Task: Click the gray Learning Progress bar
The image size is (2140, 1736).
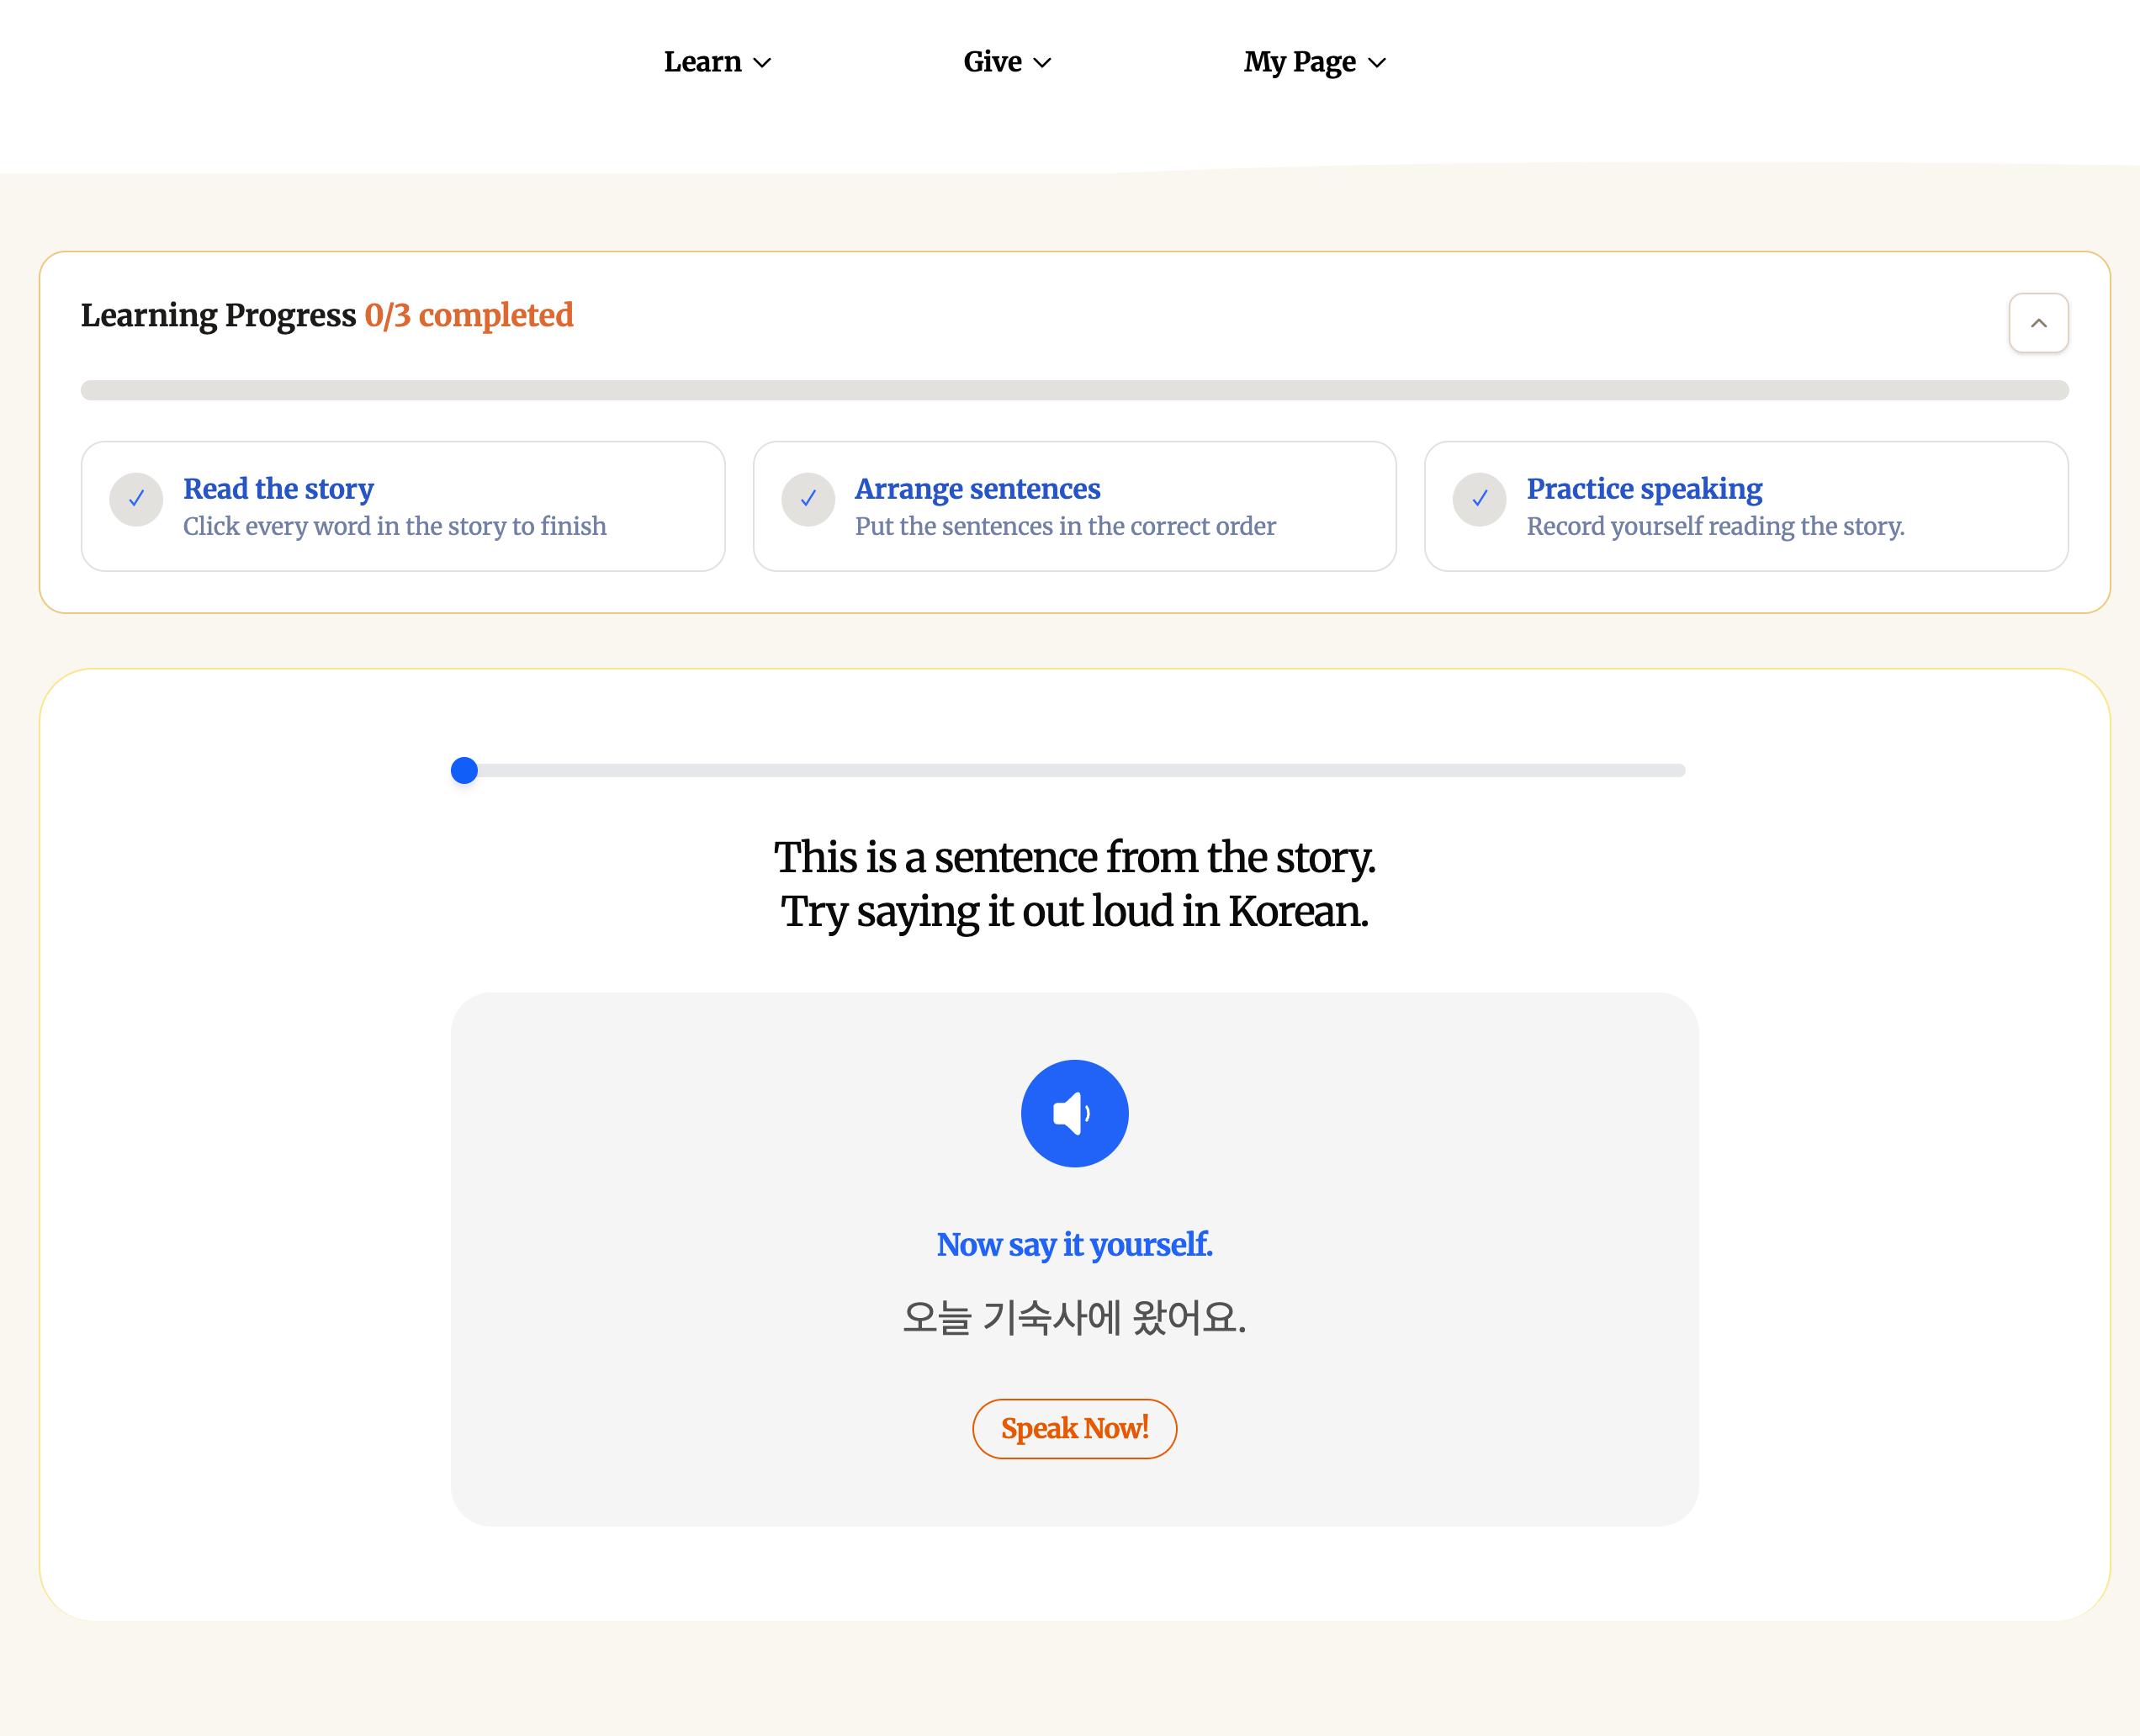Action: coord(1074,390)
